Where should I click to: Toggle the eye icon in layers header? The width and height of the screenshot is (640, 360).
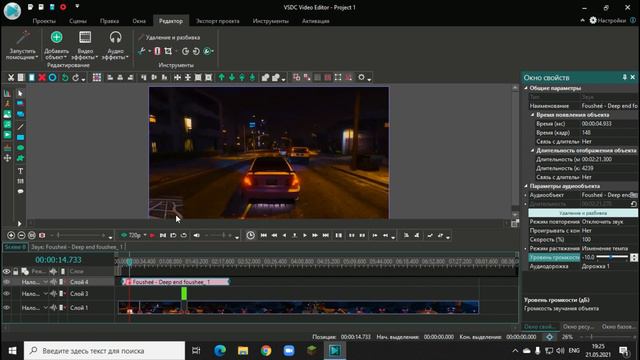[7, 271]
